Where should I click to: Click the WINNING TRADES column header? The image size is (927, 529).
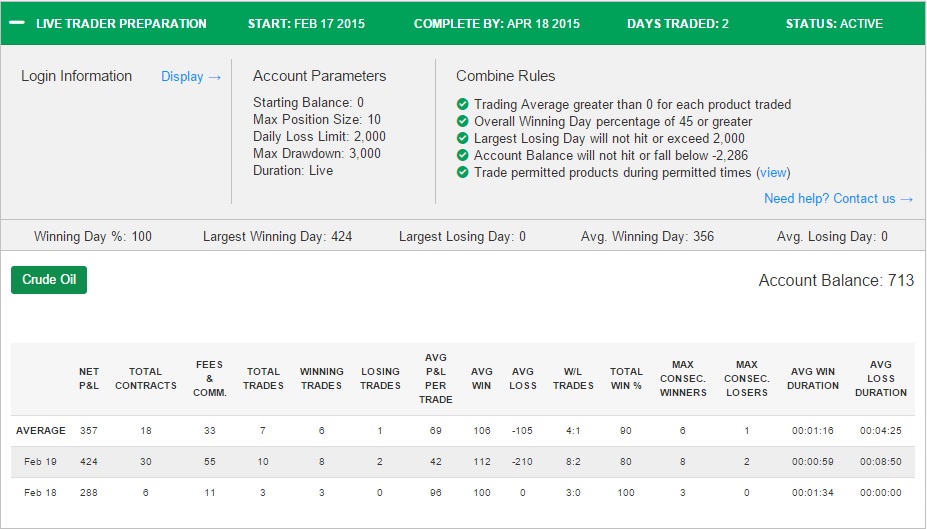point(322,379)
